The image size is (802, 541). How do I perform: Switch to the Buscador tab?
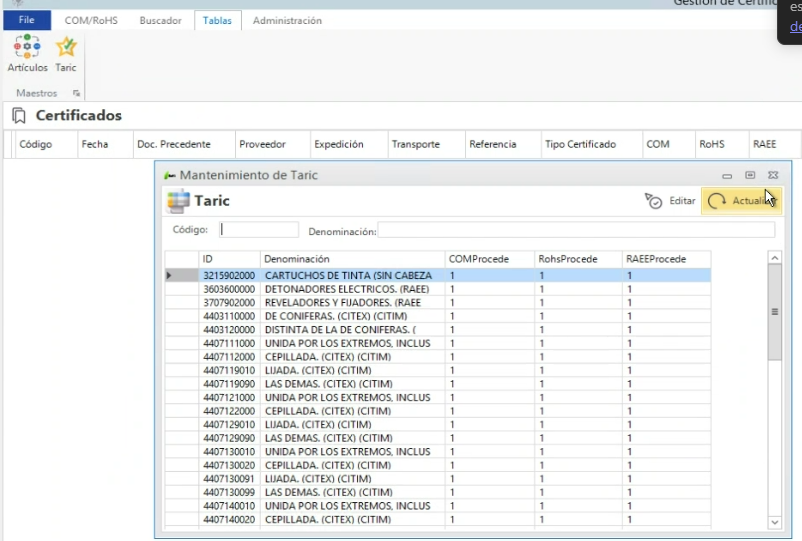[x=161, y=20]
